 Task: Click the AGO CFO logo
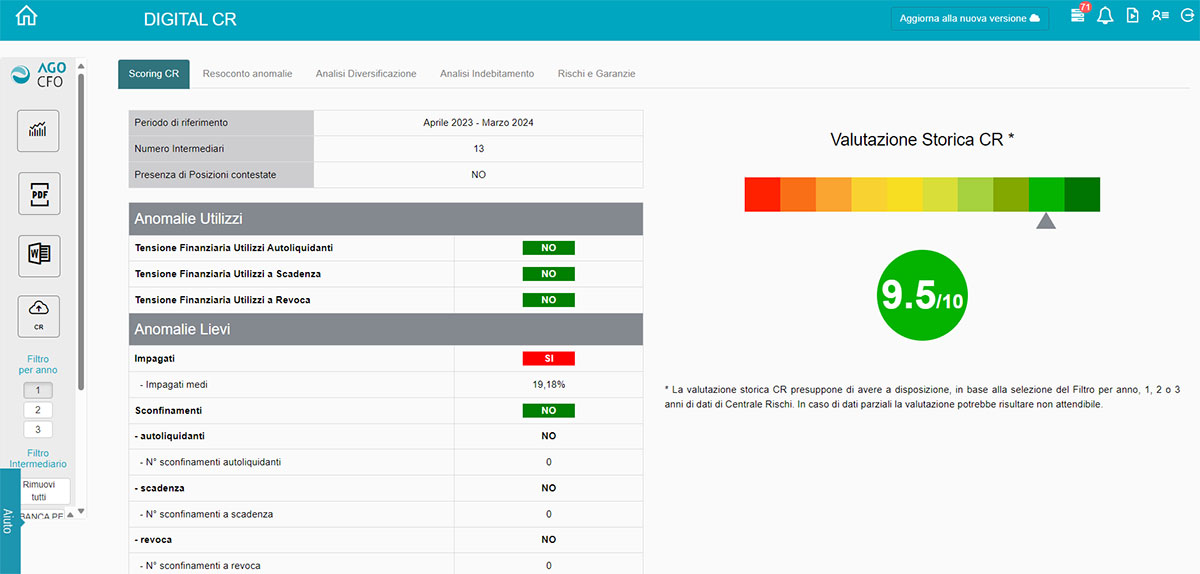(38, 75)
